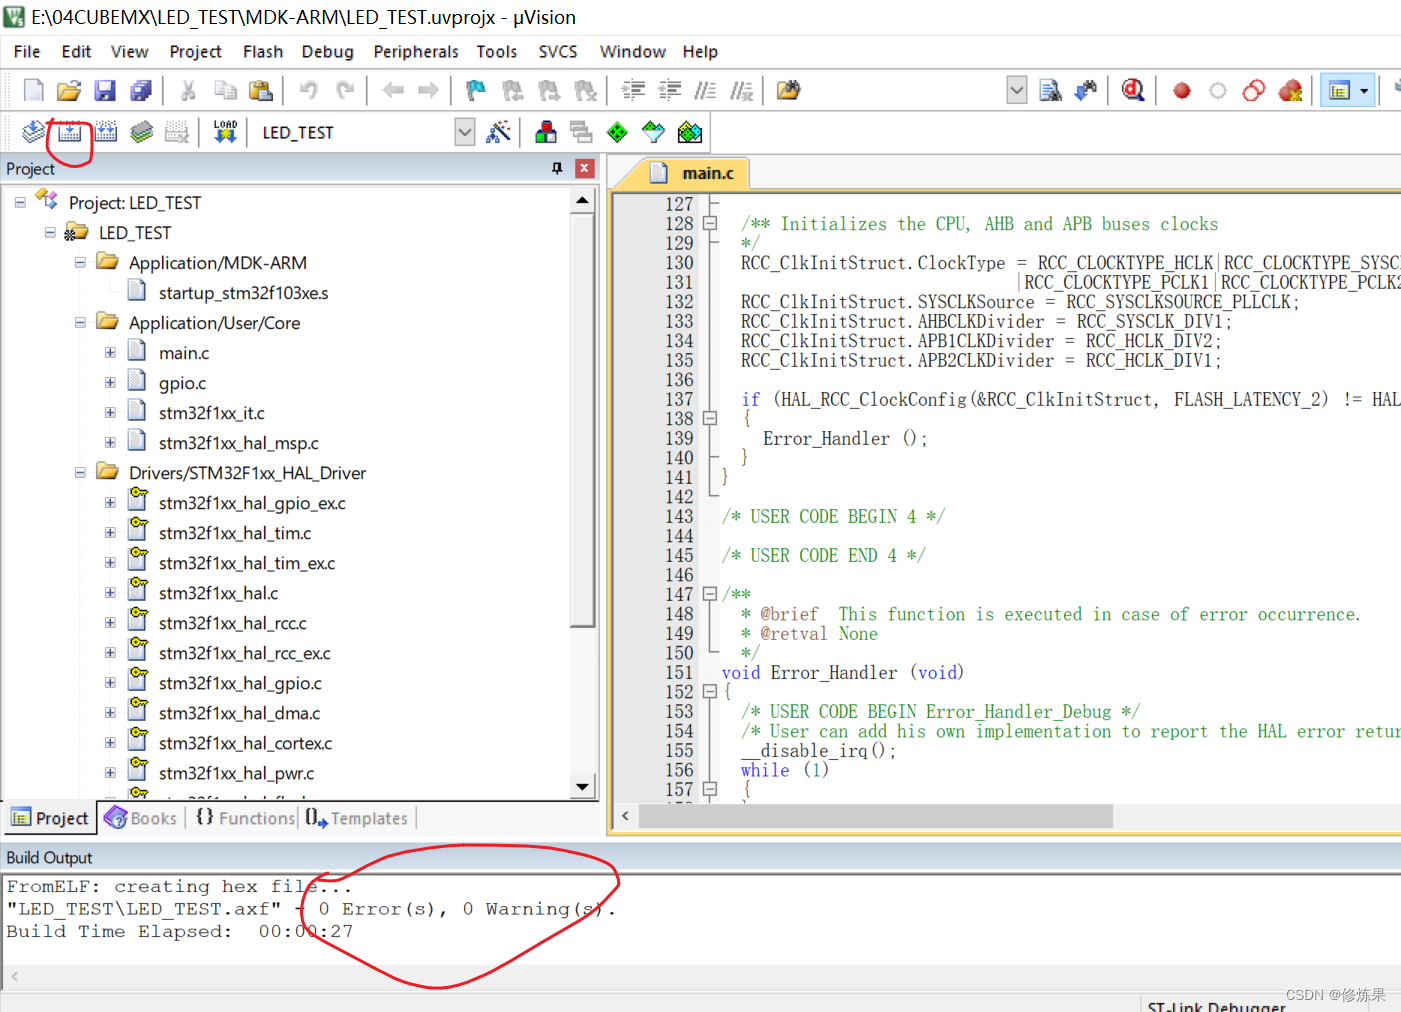Open Options for Target with the wand icon
1401x1012 pixels.
(498, 132)
